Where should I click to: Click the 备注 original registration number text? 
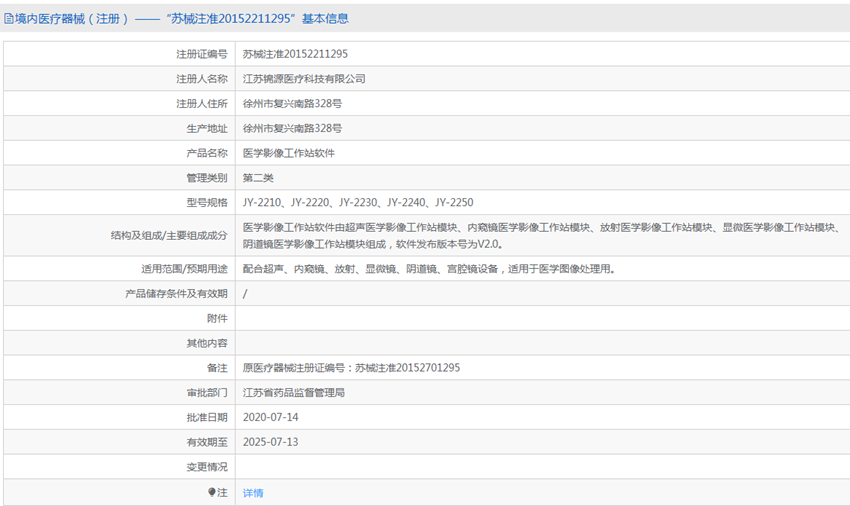351,368
